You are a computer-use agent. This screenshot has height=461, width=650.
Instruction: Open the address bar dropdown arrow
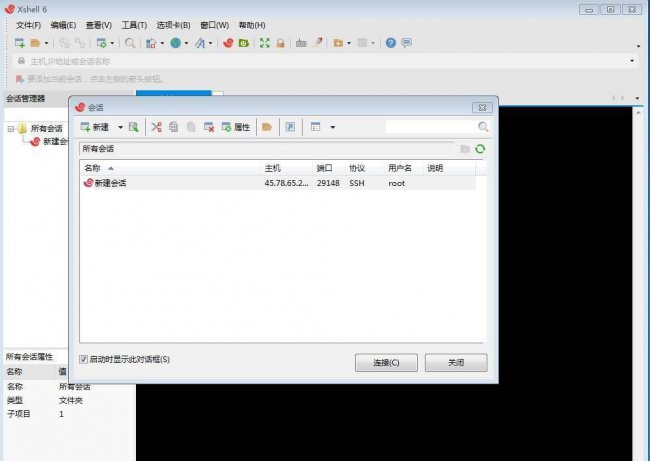pyautogui.click(x=632, y=61)
